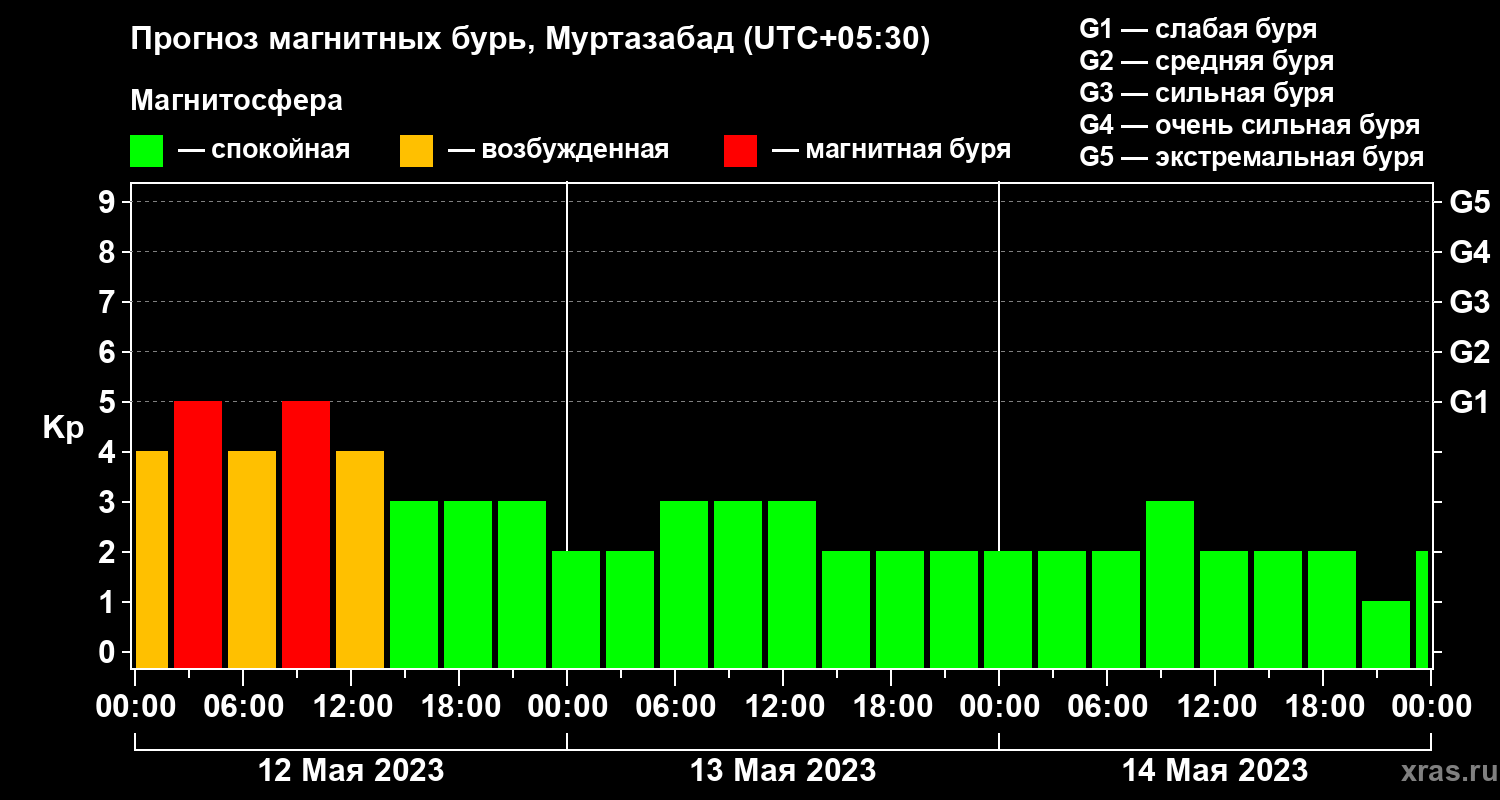Click the '12:00' time label under 14 Мая
Screen dimensions: 1500x800
point(1215,706)
